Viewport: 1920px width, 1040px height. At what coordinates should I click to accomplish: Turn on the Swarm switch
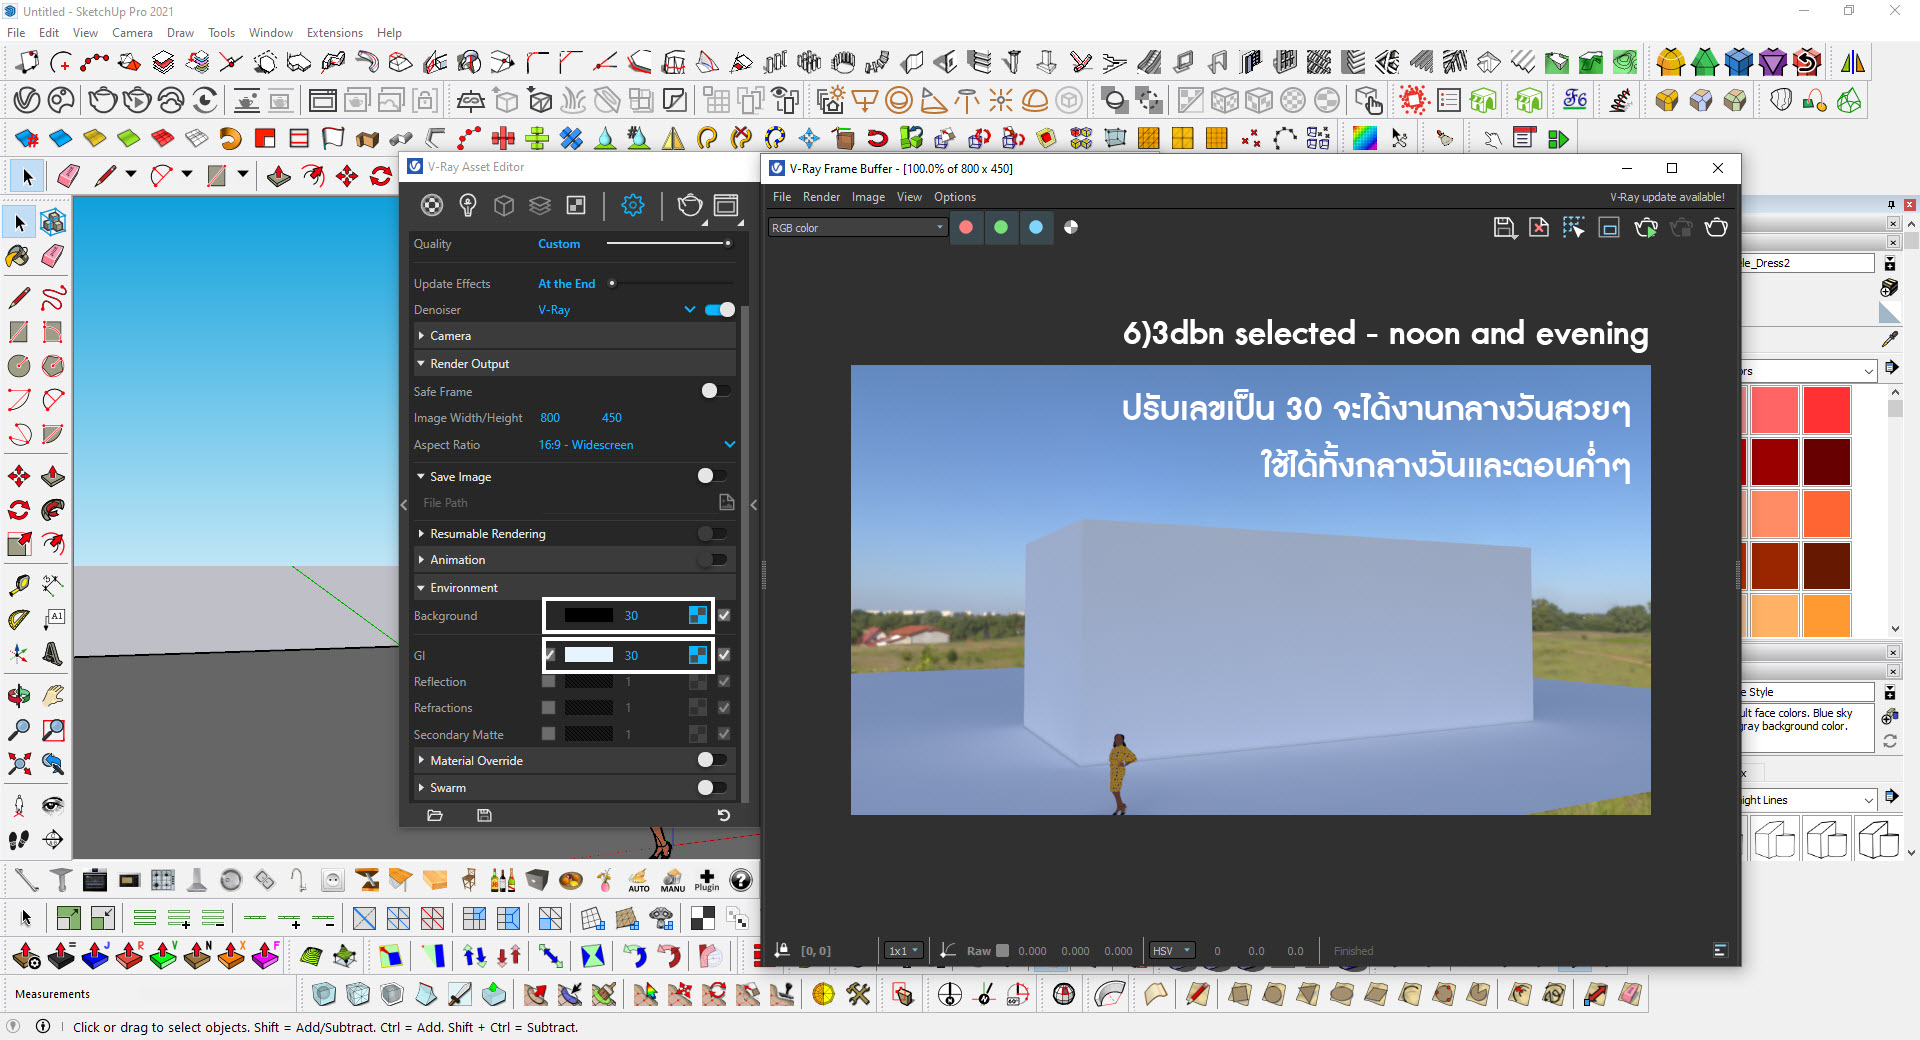(x=711, y=787)
